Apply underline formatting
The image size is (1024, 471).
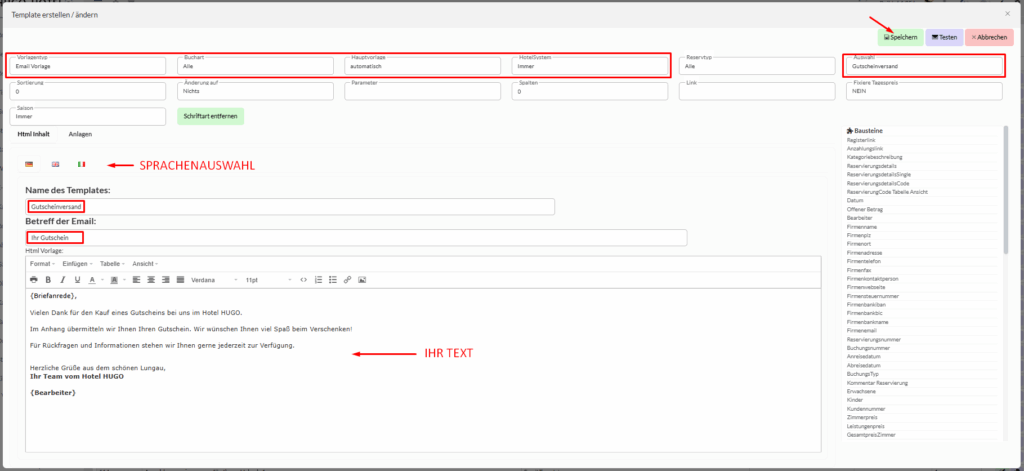coord(76,279)
